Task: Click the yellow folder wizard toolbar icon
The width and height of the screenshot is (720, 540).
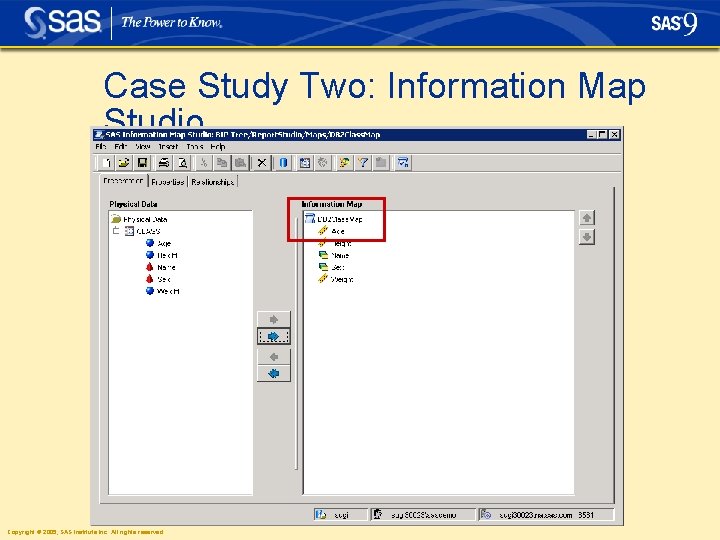Action: point(344,163)
